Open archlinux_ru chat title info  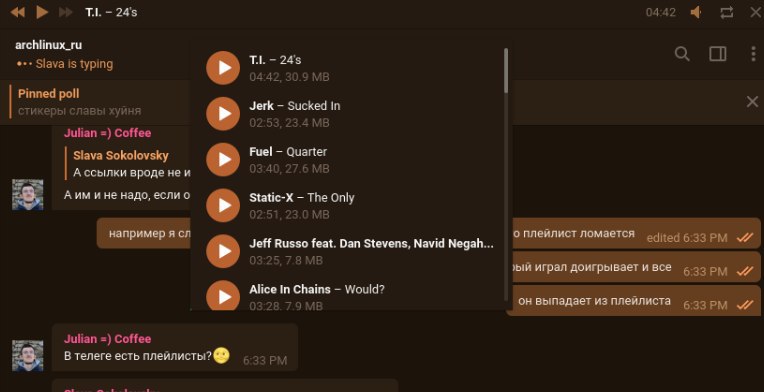48,45
